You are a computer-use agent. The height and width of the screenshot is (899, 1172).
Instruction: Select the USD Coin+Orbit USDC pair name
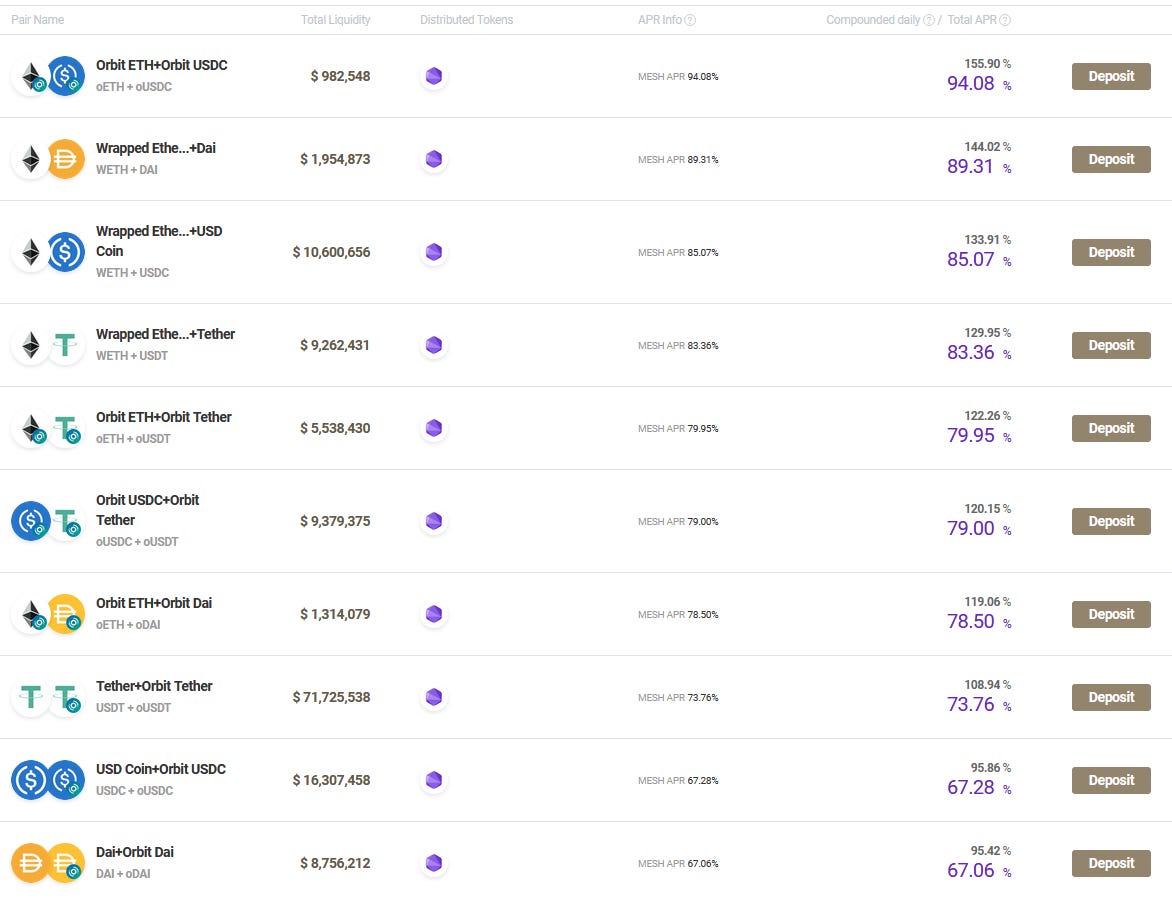point(161,769)
